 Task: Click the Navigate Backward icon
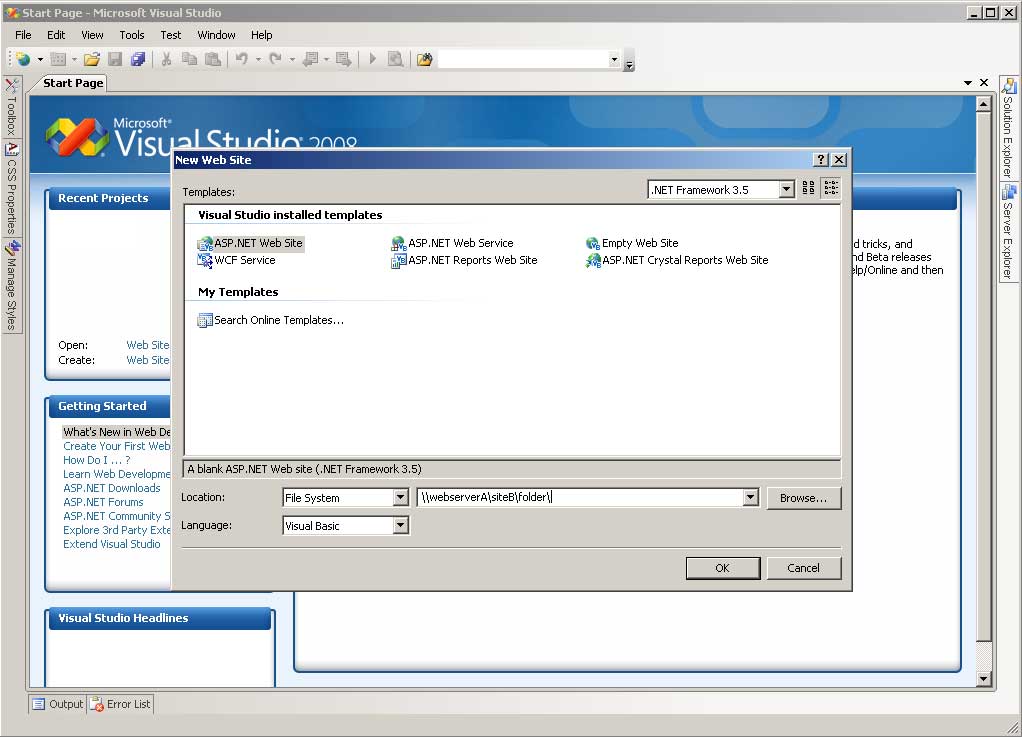click(x=311, y=59)
